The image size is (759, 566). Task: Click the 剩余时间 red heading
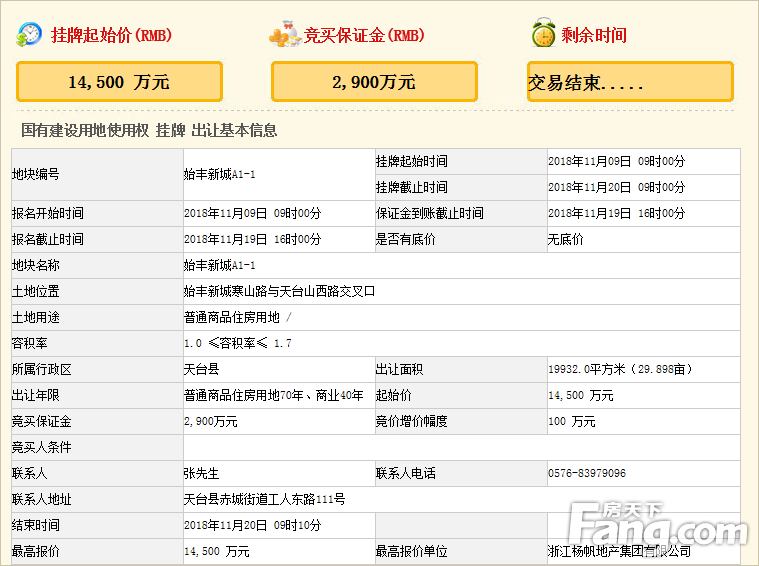point(594,36)
